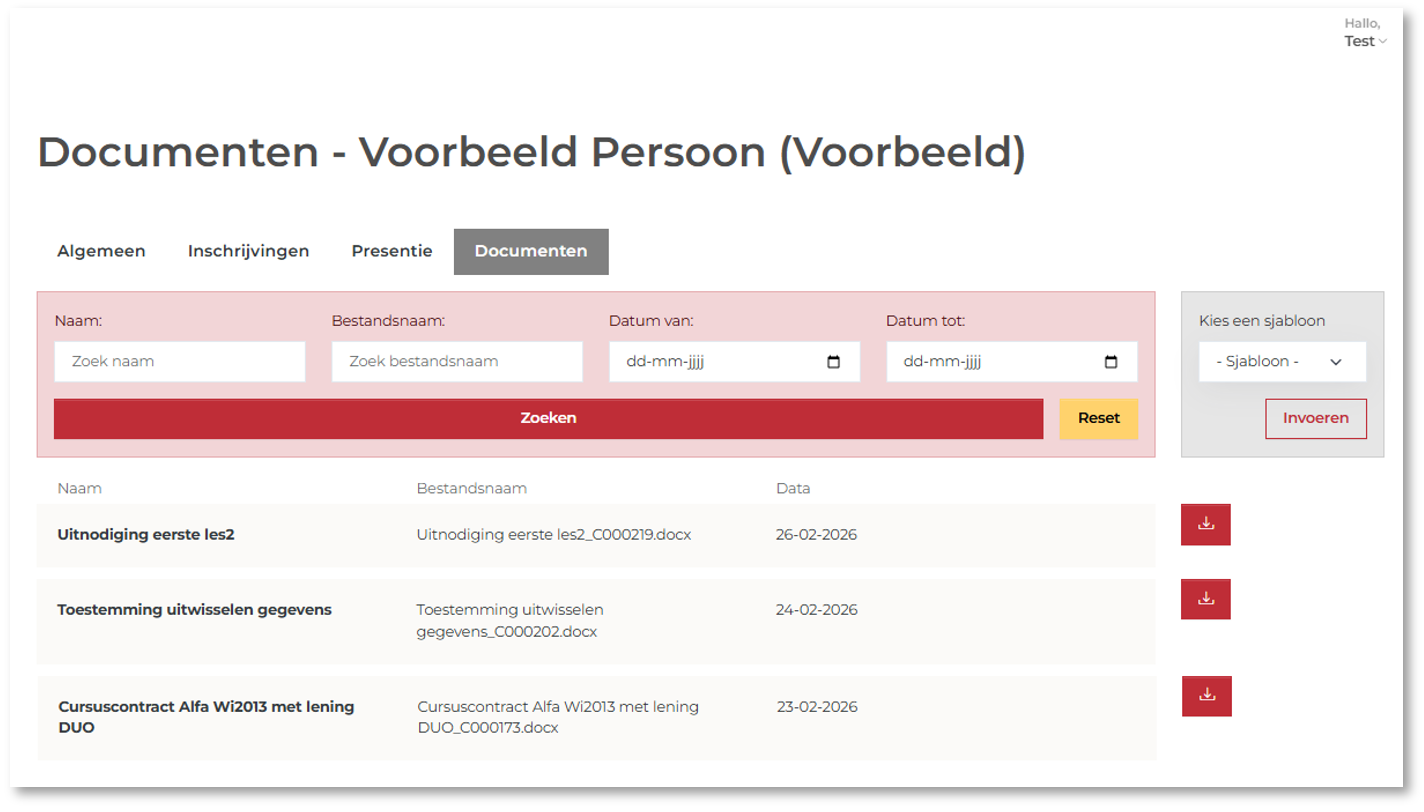Select the Documenten tab
This screenshot has height=812, width=1424.
(530, 251)
